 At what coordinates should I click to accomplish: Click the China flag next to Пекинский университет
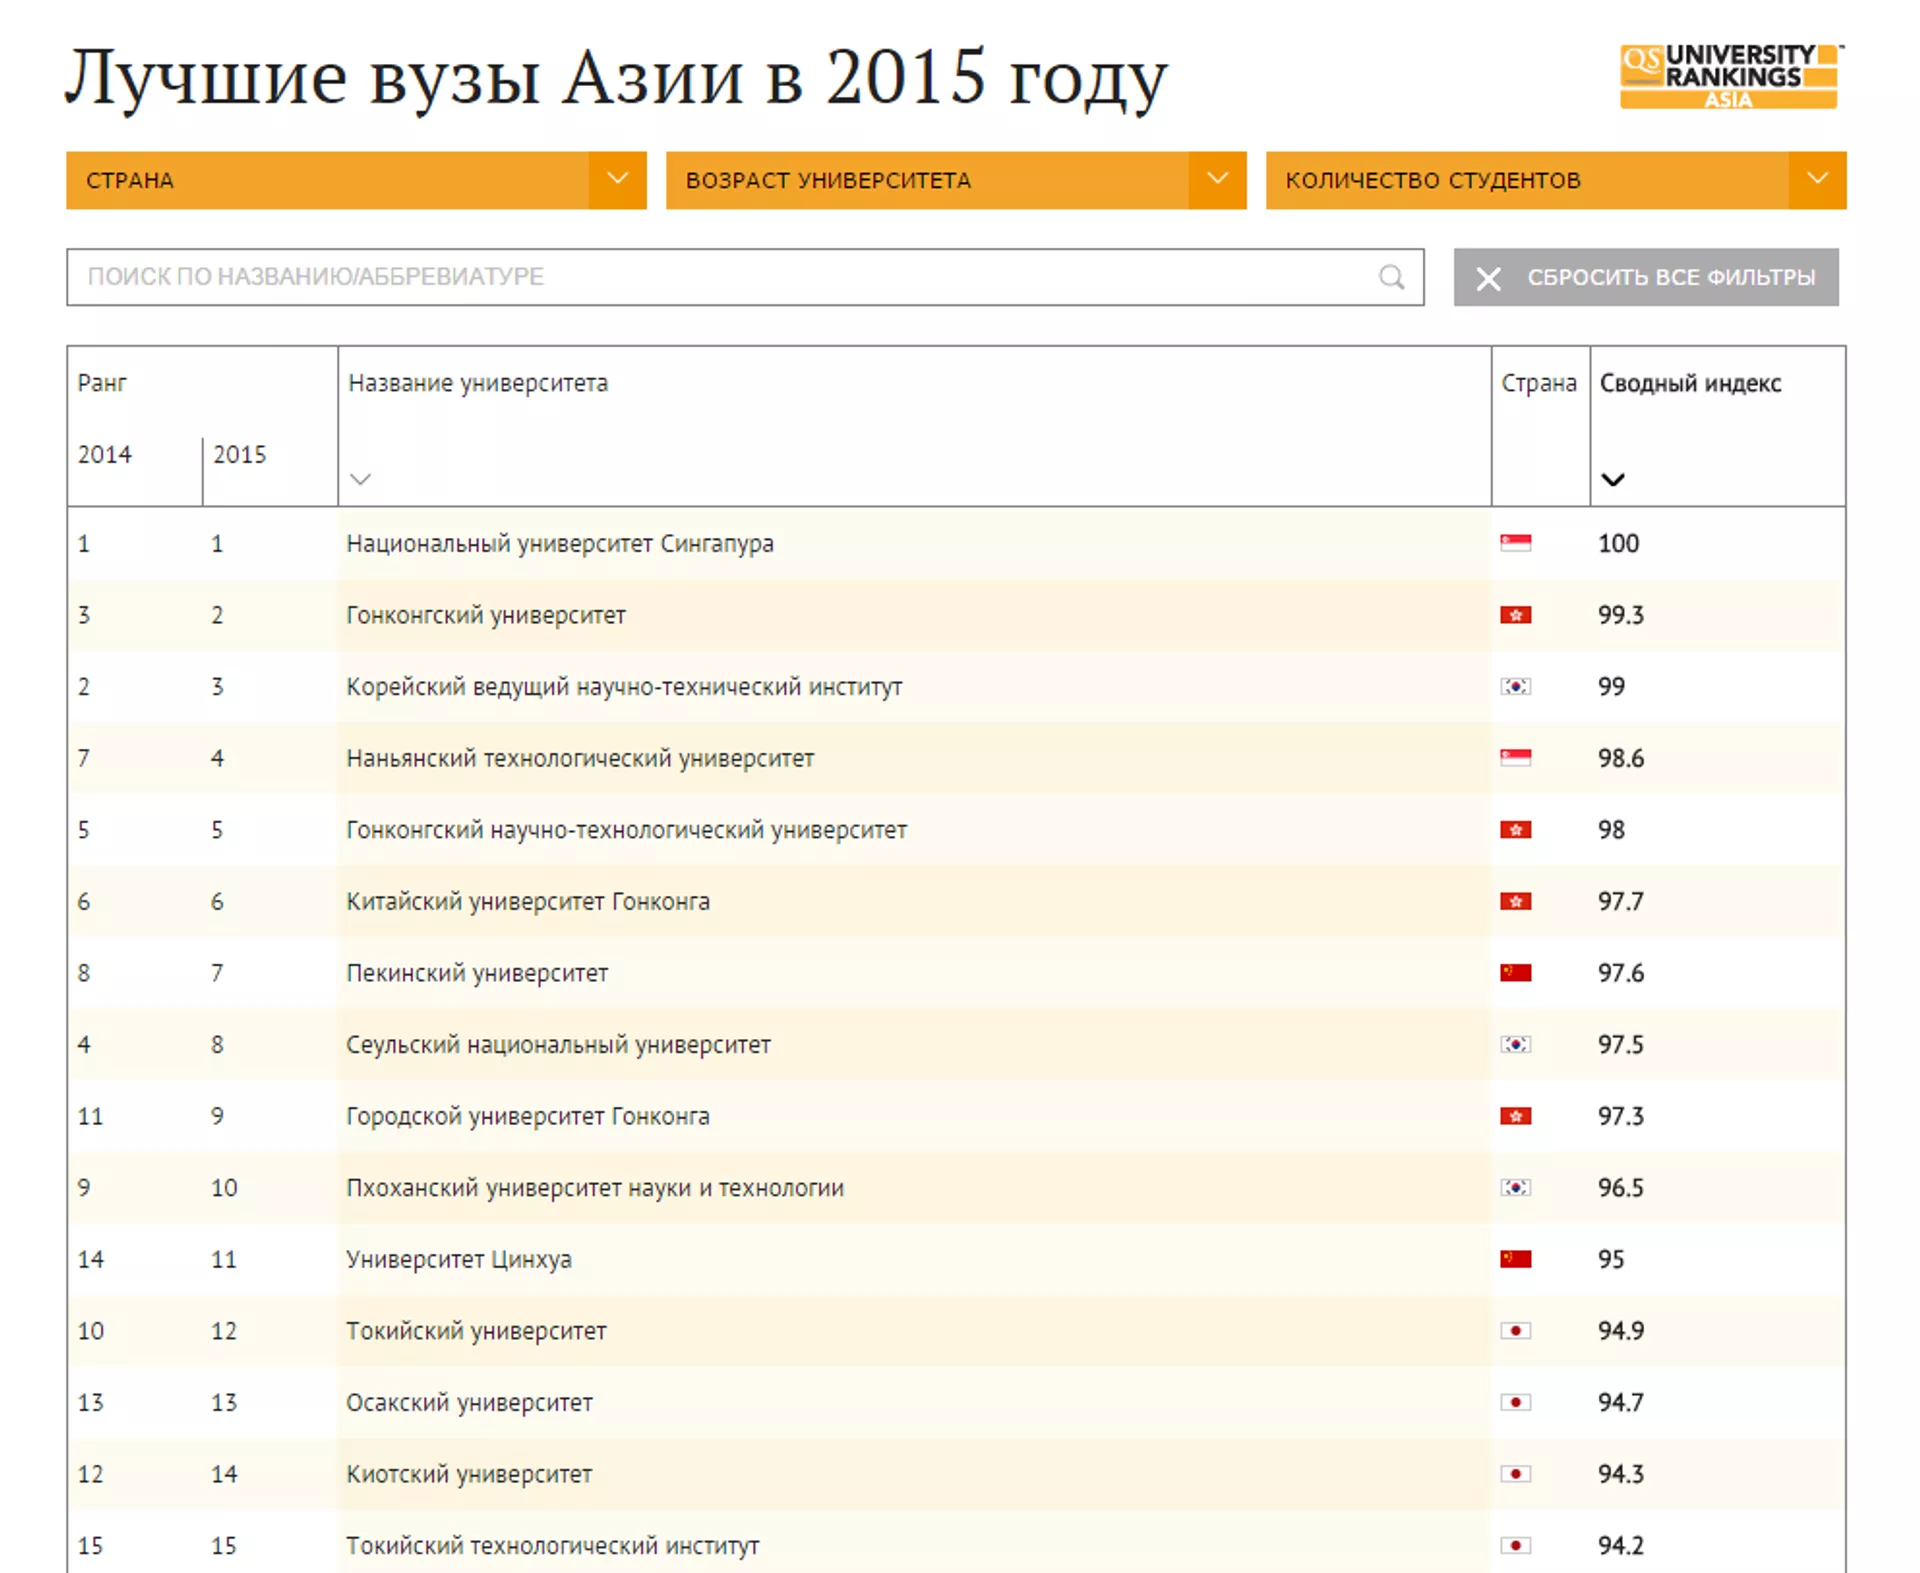pos(1515,973)
